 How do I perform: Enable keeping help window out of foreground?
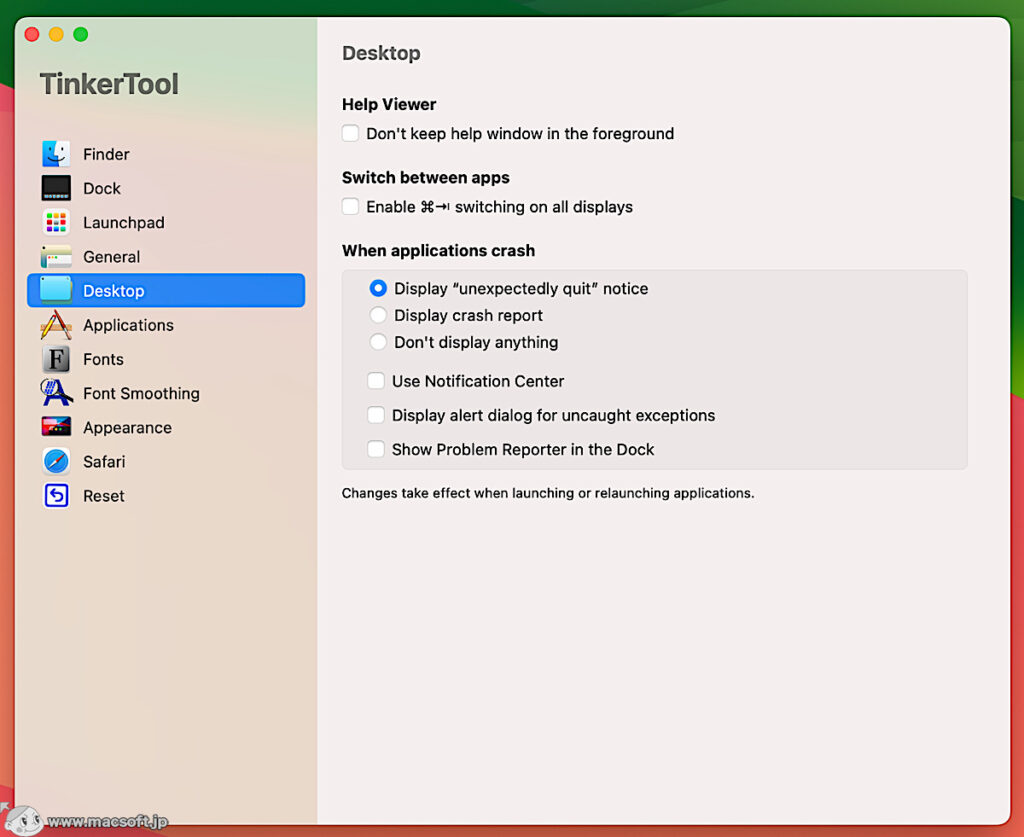(351, 133)
